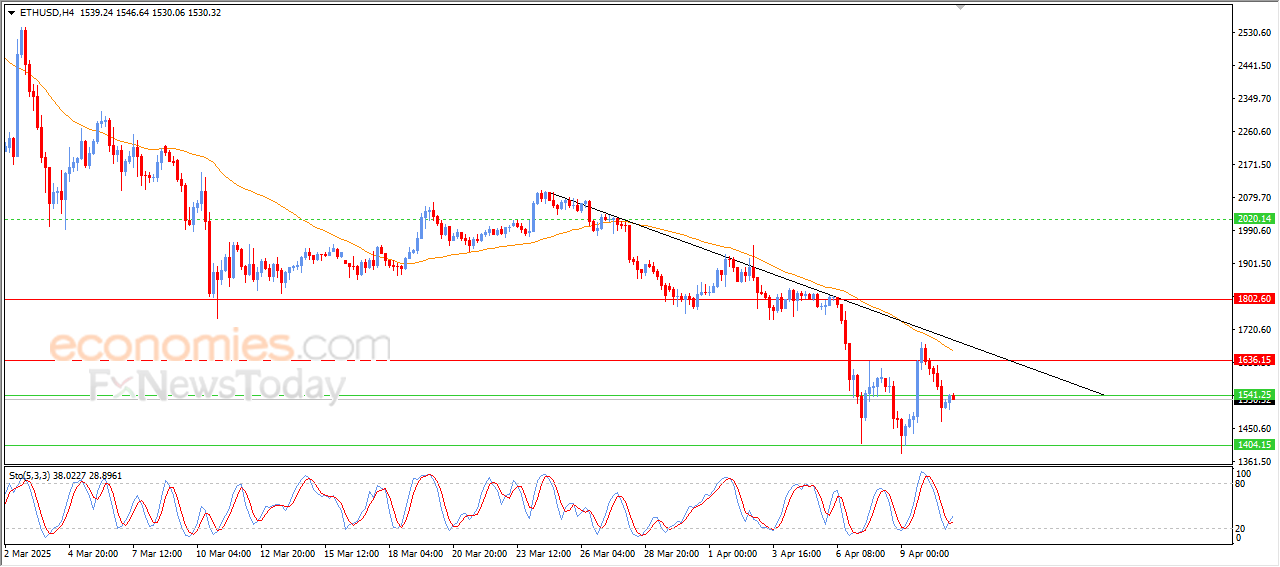Select the red 1802.60 price label
1280x567 pixels.
(x=1254, y=299)
